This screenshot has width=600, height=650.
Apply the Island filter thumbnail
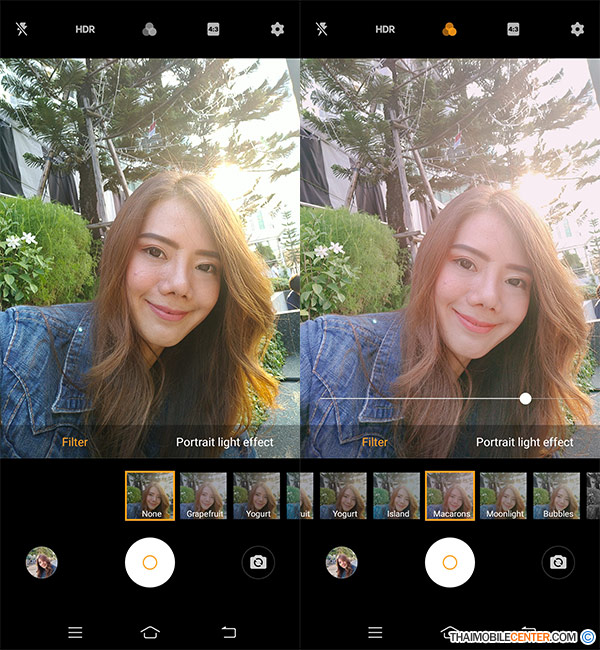click(396, 496)
